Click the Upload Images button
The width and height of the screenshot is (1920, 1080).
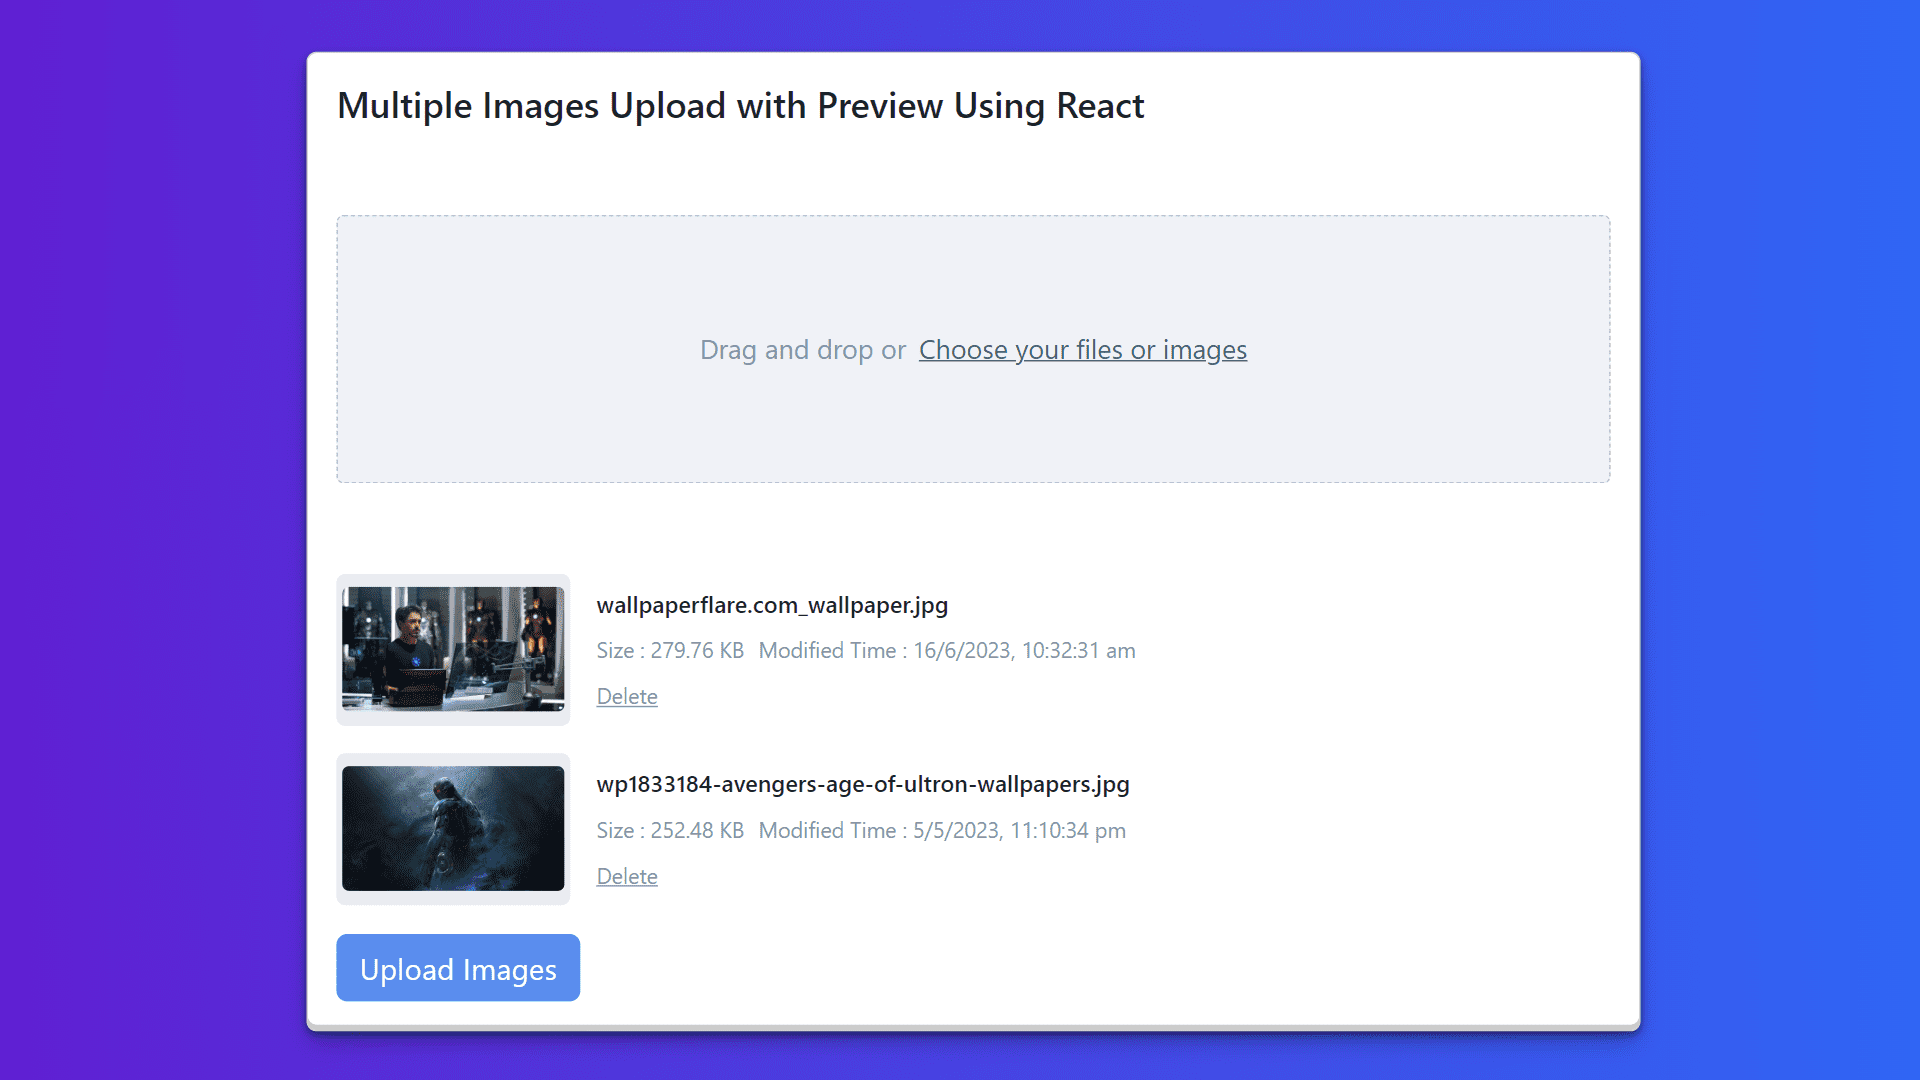457,967
